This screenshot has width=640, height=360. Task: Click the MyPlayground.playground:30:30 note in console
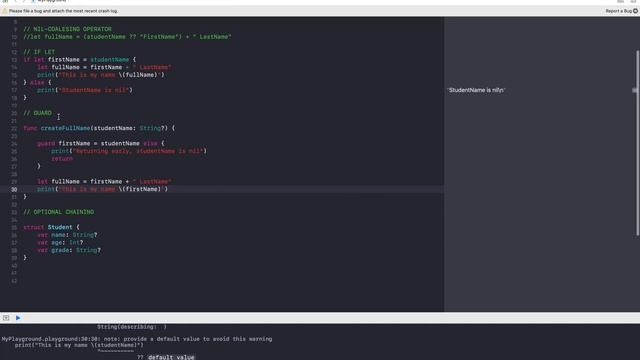tap(137, 339)
